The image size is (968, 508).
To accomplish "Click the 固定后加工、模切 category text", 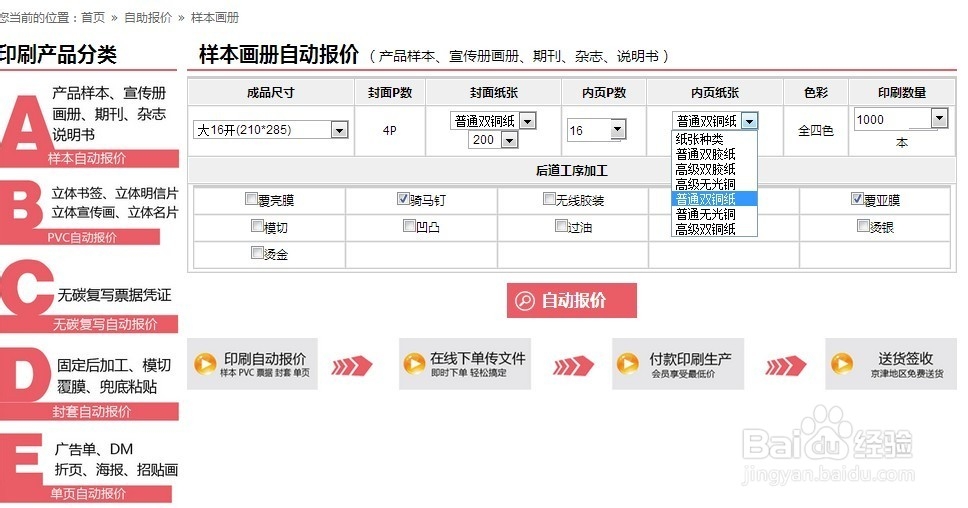I will 114,365.
